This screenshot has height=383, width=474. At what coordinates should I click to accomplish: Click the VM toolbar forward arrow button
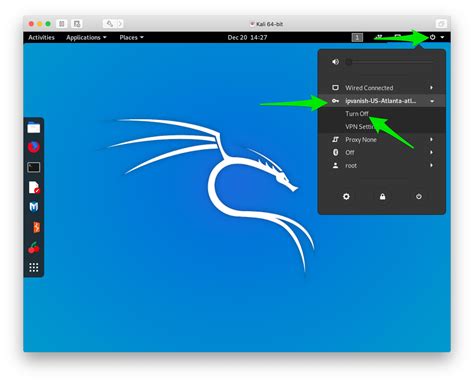[120, 24]
